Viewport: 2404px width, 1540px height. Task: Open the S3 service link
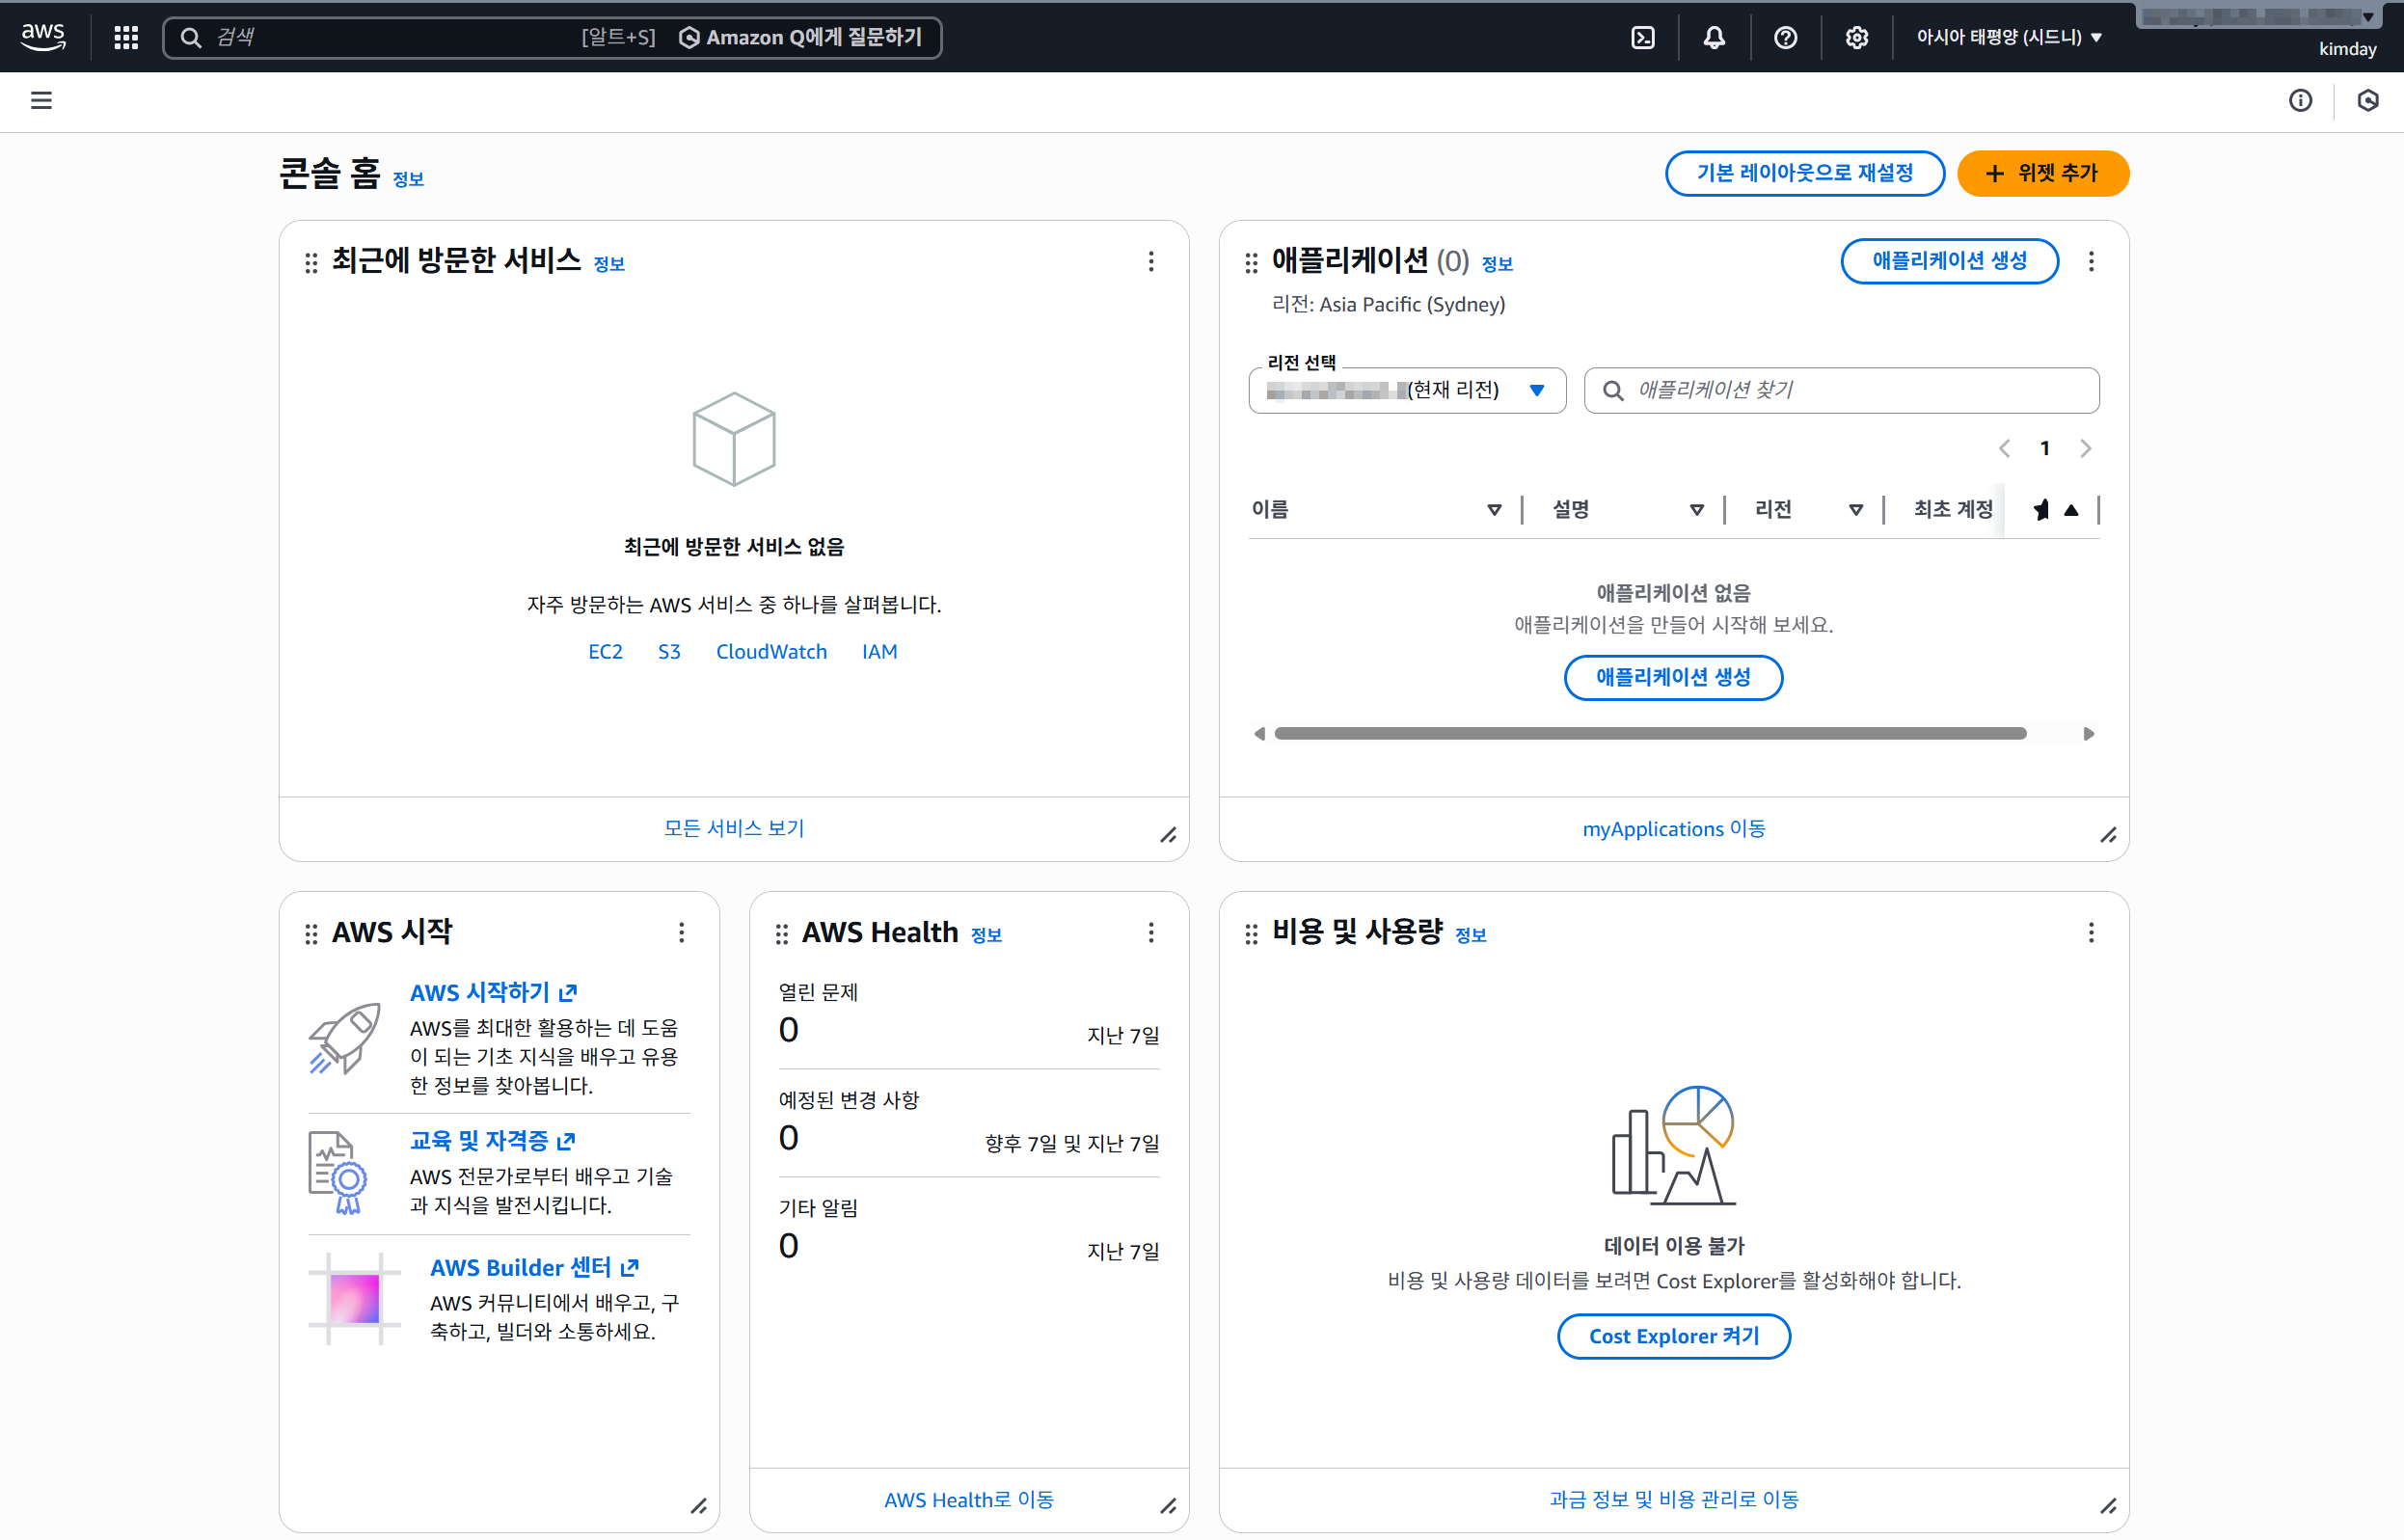click(x=669, y=651)
